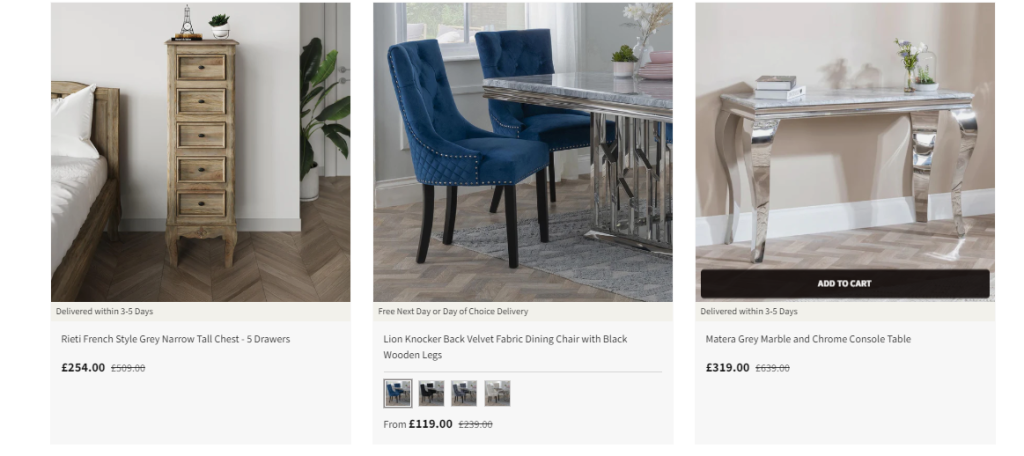The width and height of the screenshot is (1024, 456).
Task: Click the crossed-out £639.00 original price
Action: tap(773, 368)
